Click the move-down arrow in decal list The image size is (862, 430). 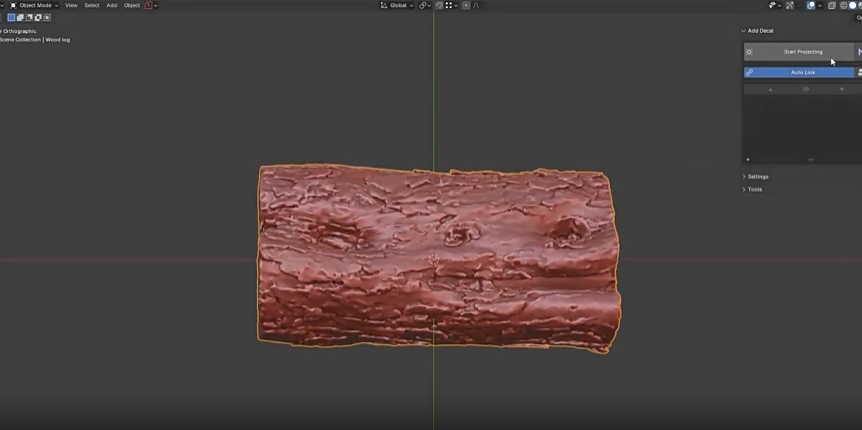pos(841,89)
